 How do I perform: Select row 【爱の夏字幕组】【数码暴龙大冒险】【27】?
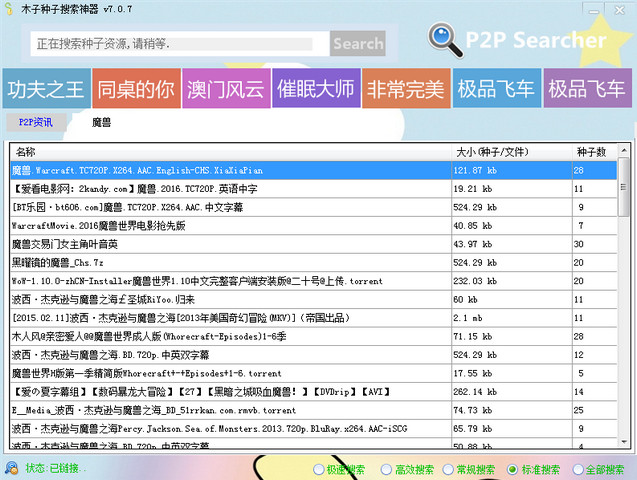313,392
